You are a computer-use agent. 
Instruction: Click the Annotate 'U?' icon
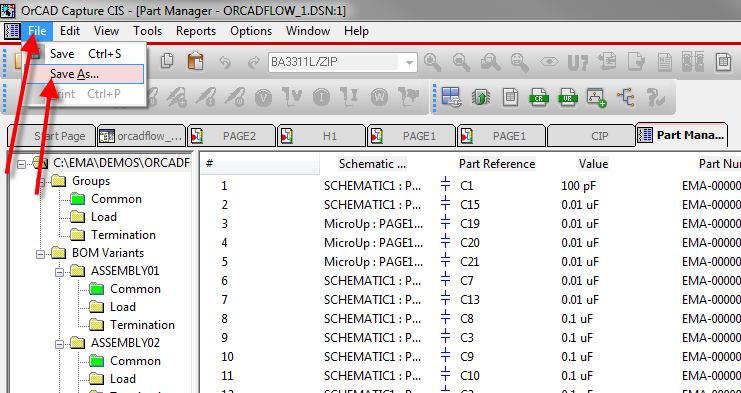577,62
